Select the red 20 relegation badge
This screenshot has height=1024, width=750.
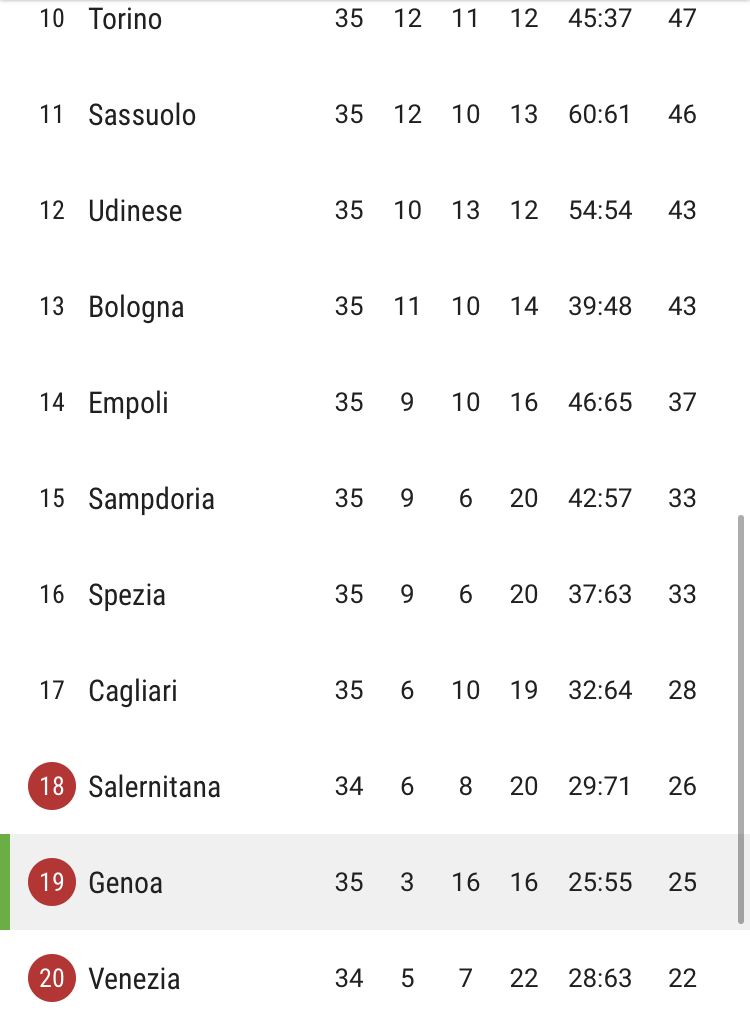point(52,978)
